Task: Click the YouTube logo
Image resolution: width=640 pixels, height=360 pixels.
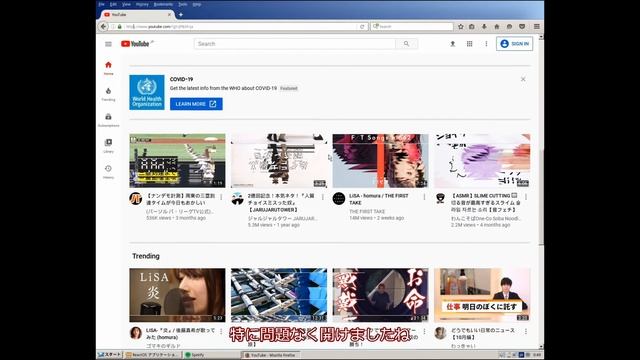Action: point(135,44)
